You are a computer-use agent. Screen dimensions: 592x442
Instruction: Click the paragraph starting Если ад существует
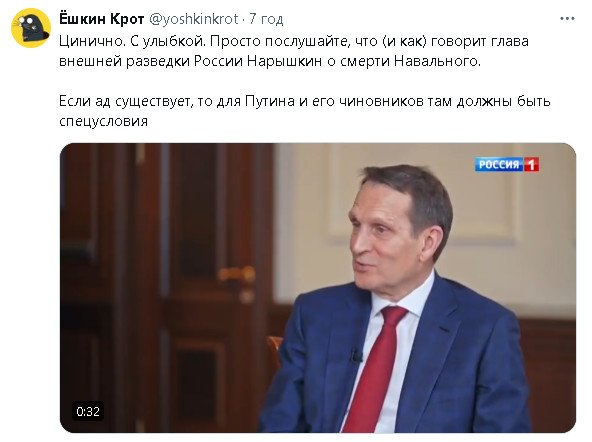[x=305, y=111]
